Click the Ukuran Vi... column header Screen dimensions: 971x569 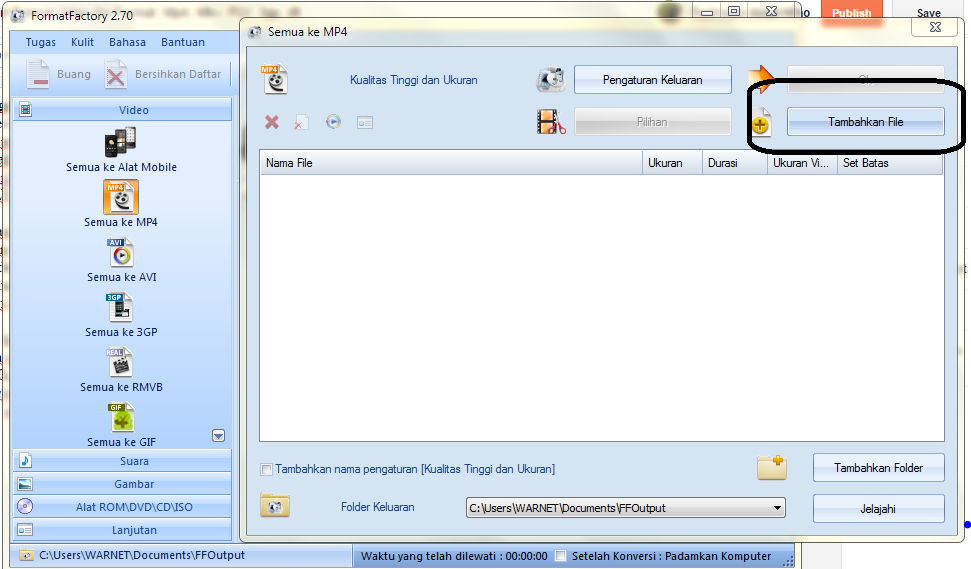point(802,163)
